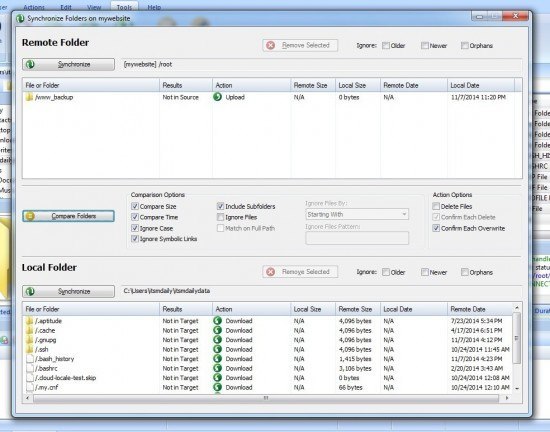
Task: Click the Download icon in the /.aptitude row
Action: (x=217, y=320)
